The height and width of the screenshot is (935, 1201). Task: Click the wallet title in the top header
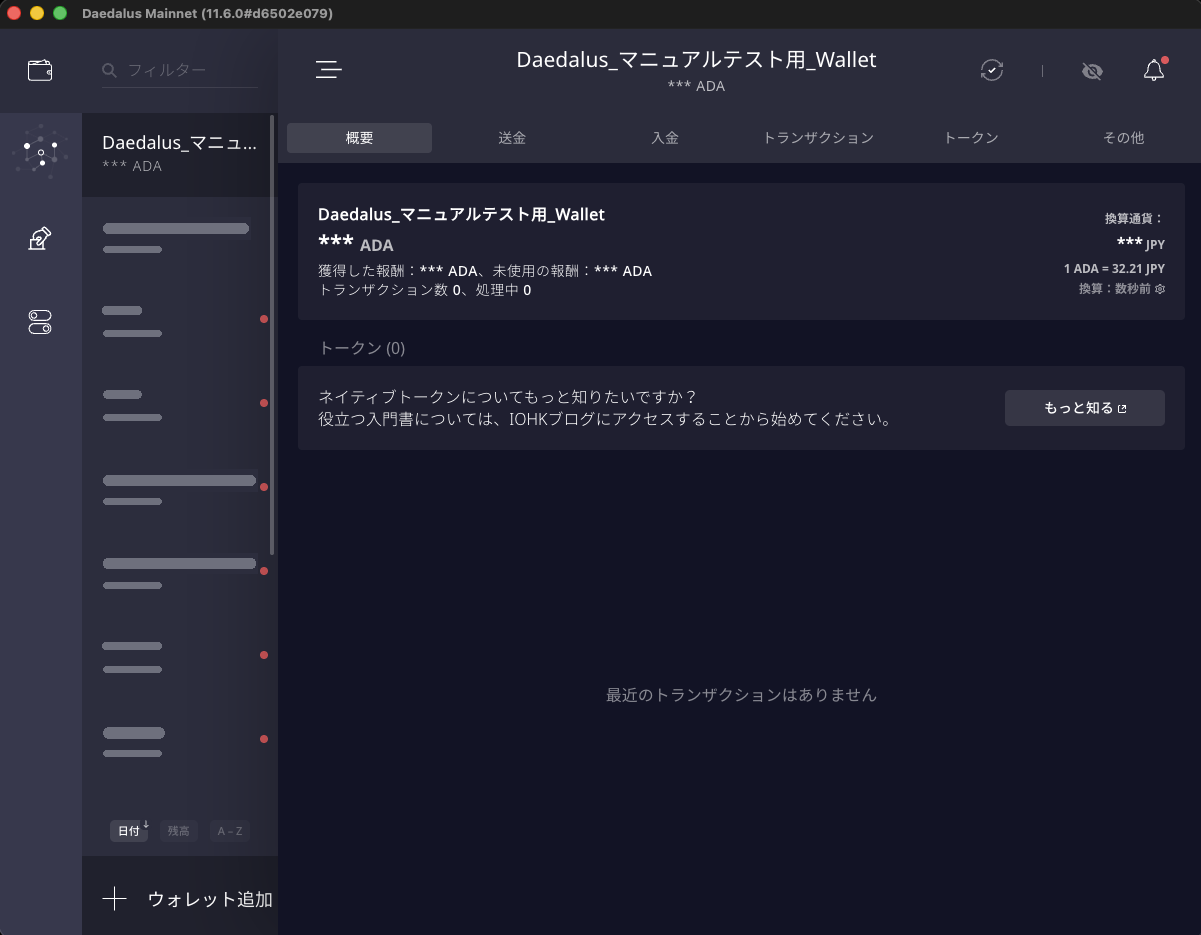coord(696,60)
